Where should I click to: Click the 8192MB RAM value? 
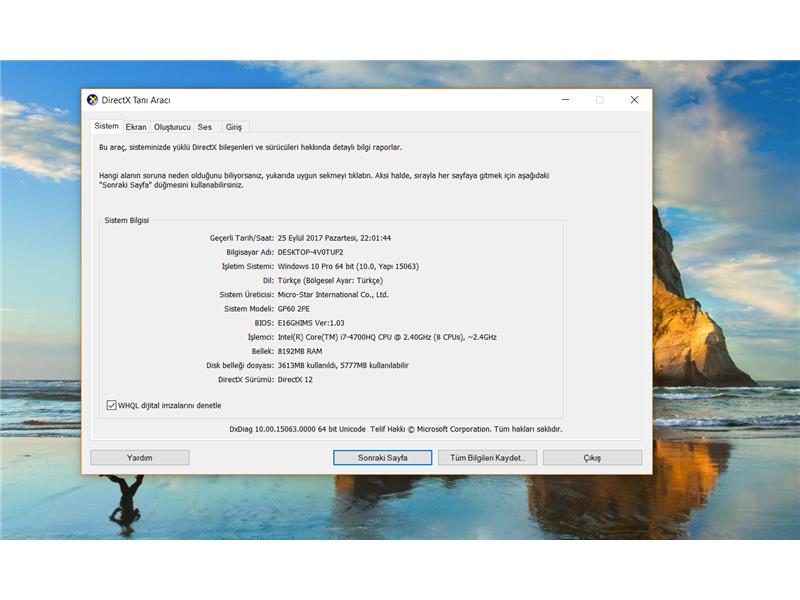(299, 352)
